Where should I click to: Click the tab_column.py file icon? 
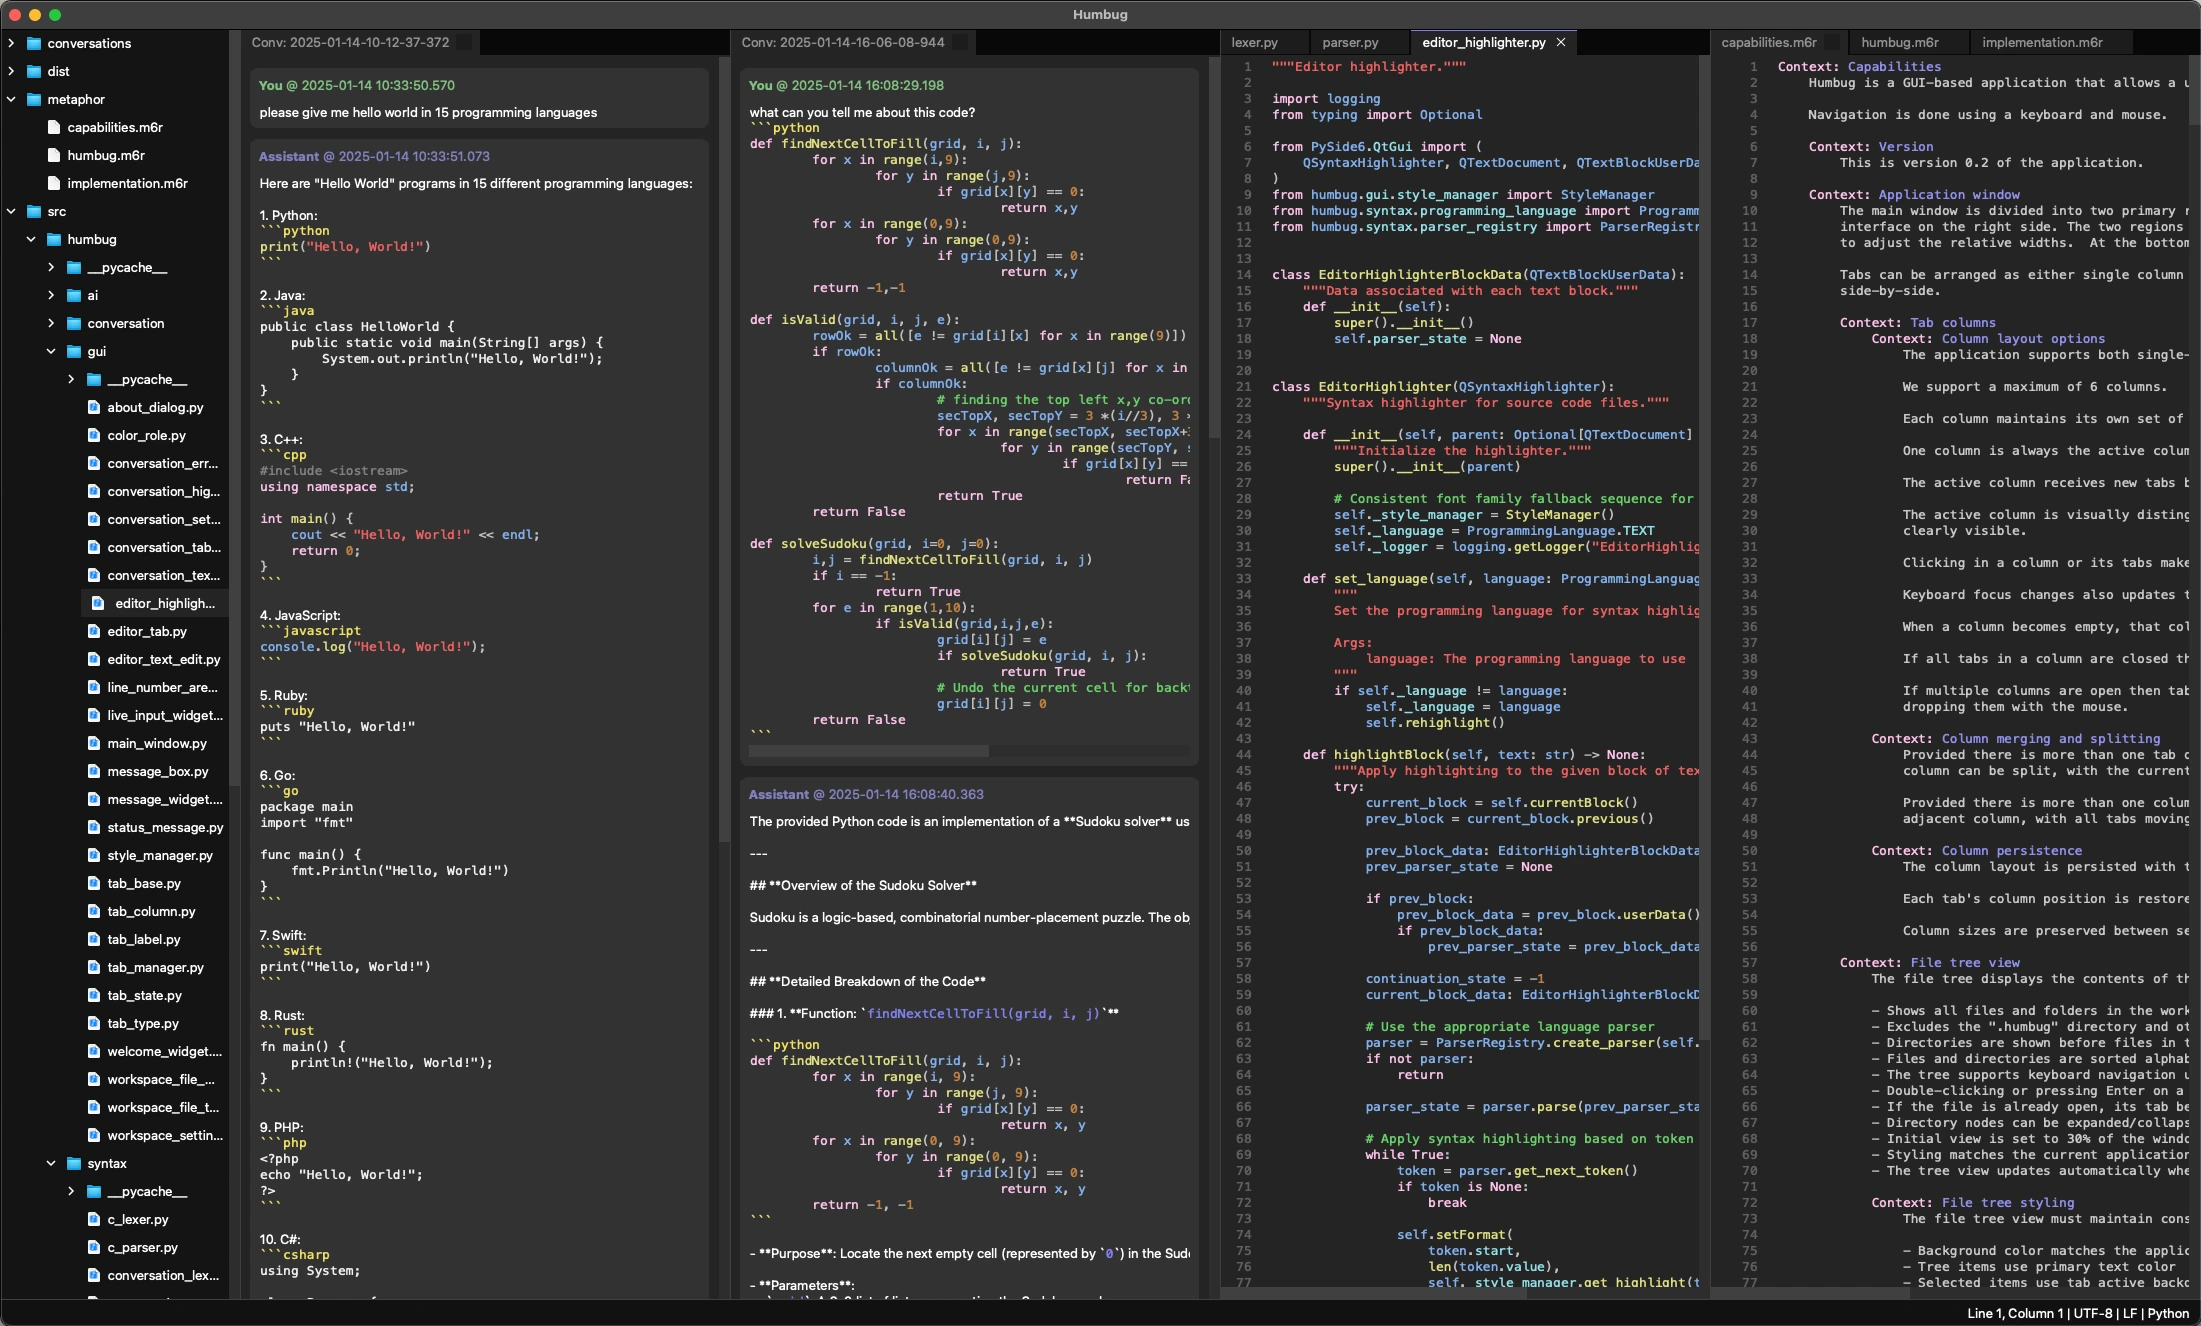coord(94,911)
